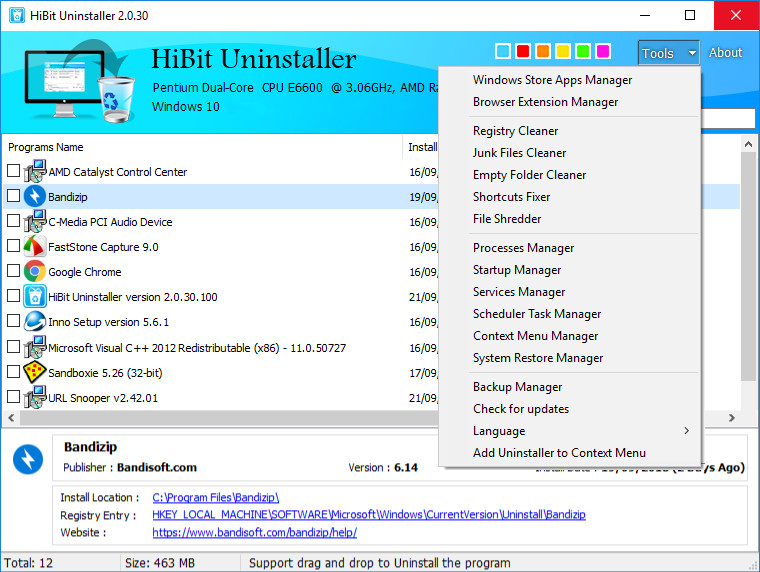Viewport: 760px width, 572px height.
Task: Click the AMD Catalyst Control Center icon
Action: tap(35, 171)
